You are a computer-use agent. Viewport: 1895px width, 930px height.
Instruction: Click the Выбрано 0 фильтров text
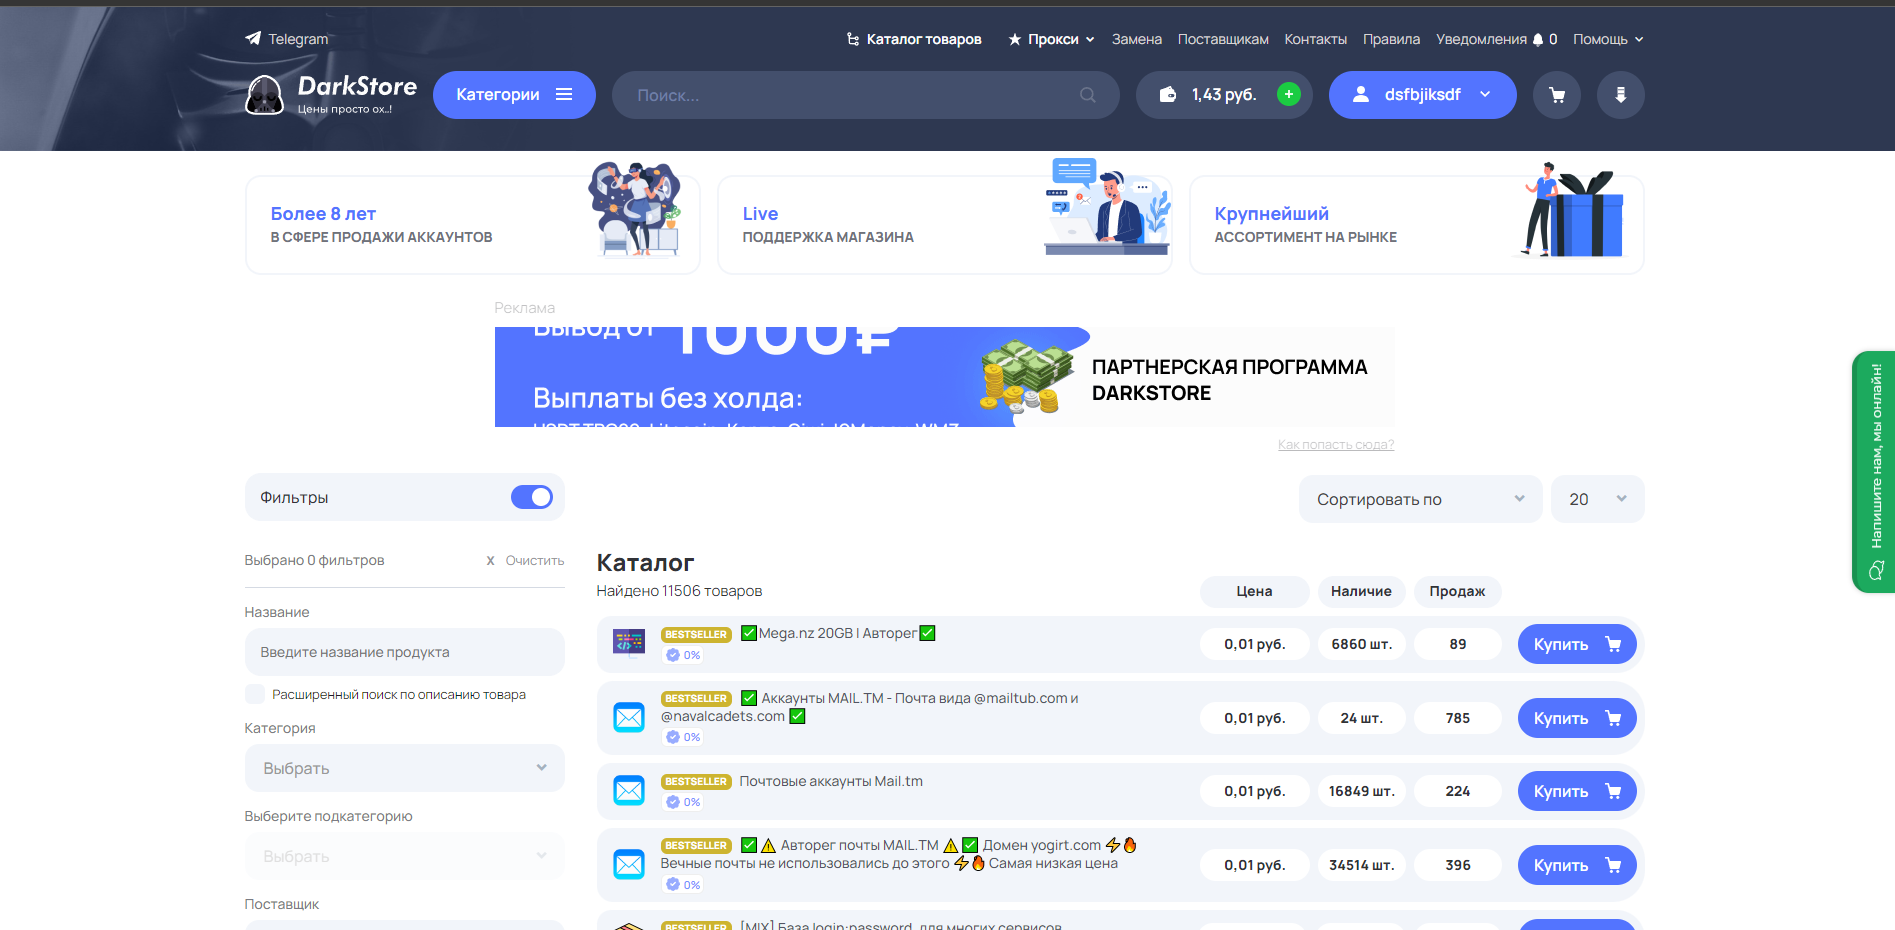314,561
